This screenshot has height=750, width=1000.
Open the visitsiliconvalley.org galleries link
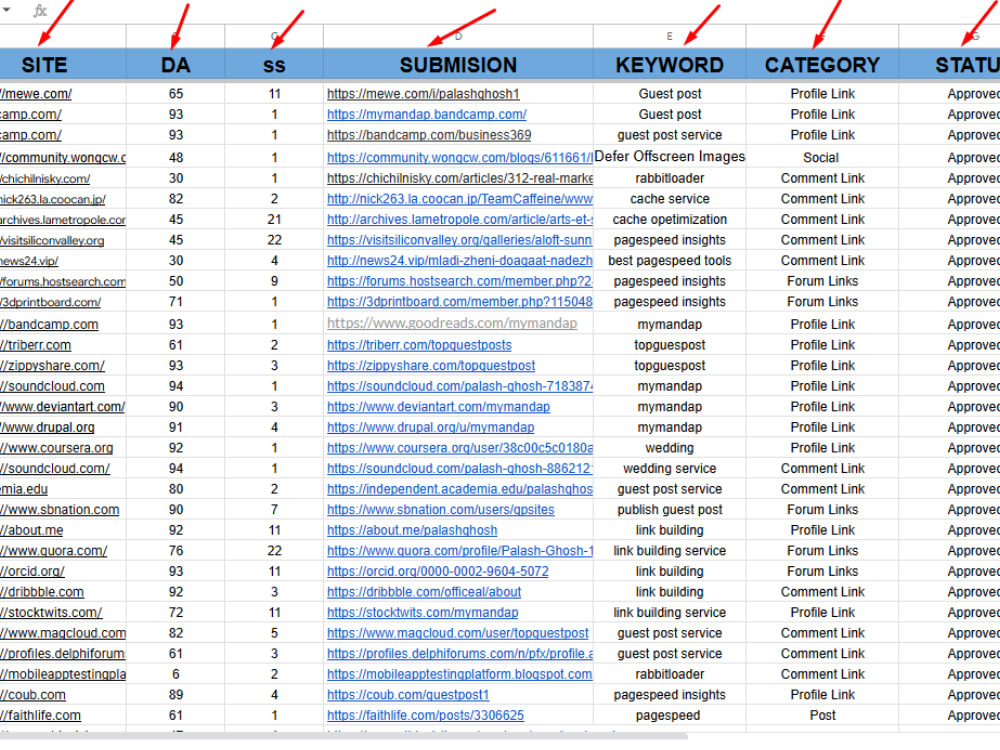[460, 240]
